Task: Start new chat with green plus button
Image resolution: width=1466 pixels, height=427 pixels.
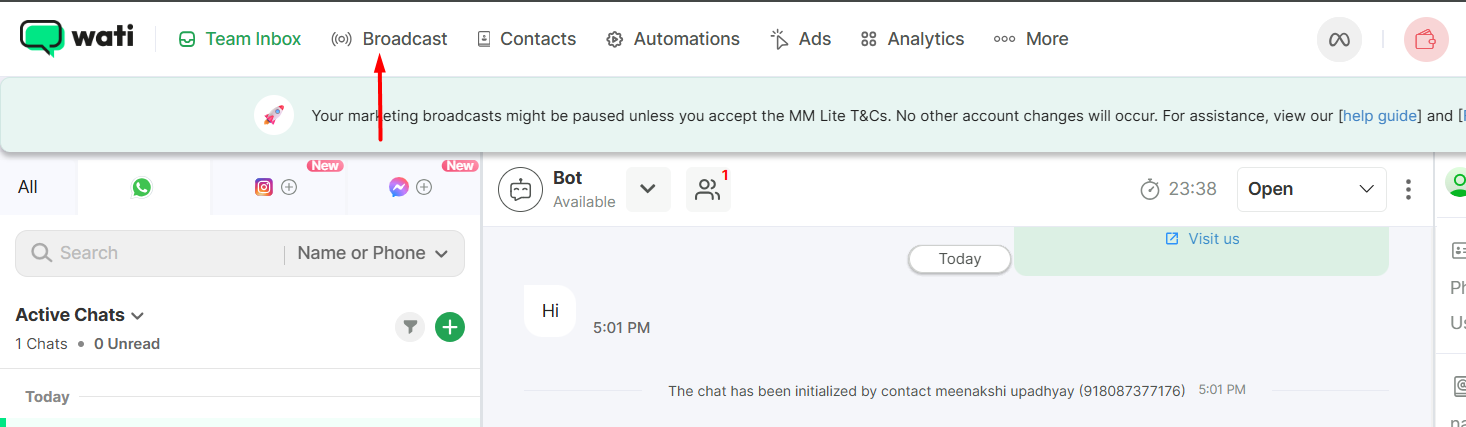Action: click(x=450, y=327)
